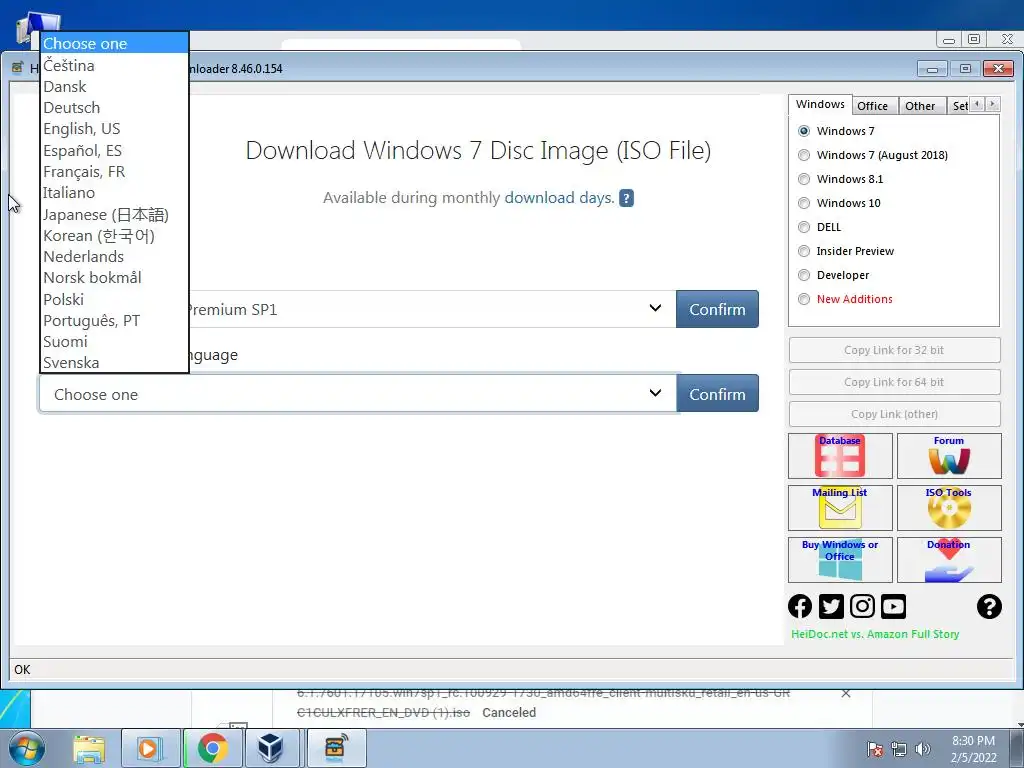Click the blue question mark next to download days
This screenshot has width=1024, height=768.
pos(626,198)
